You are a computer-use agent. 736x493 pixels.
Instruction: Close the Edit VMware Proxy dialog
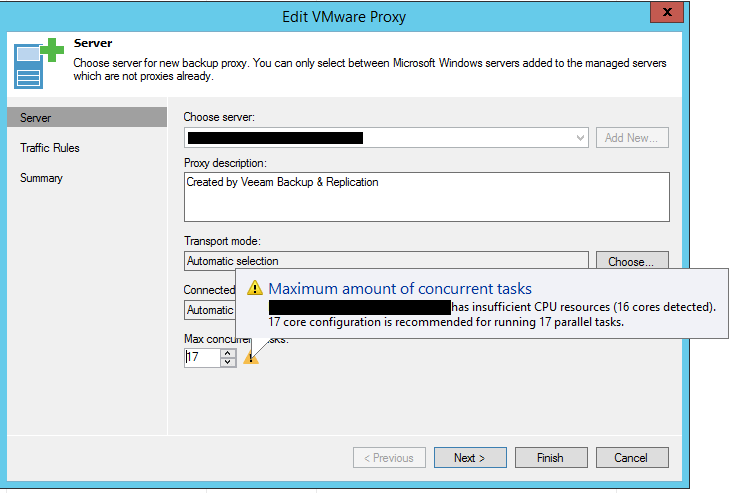(667, 12)
